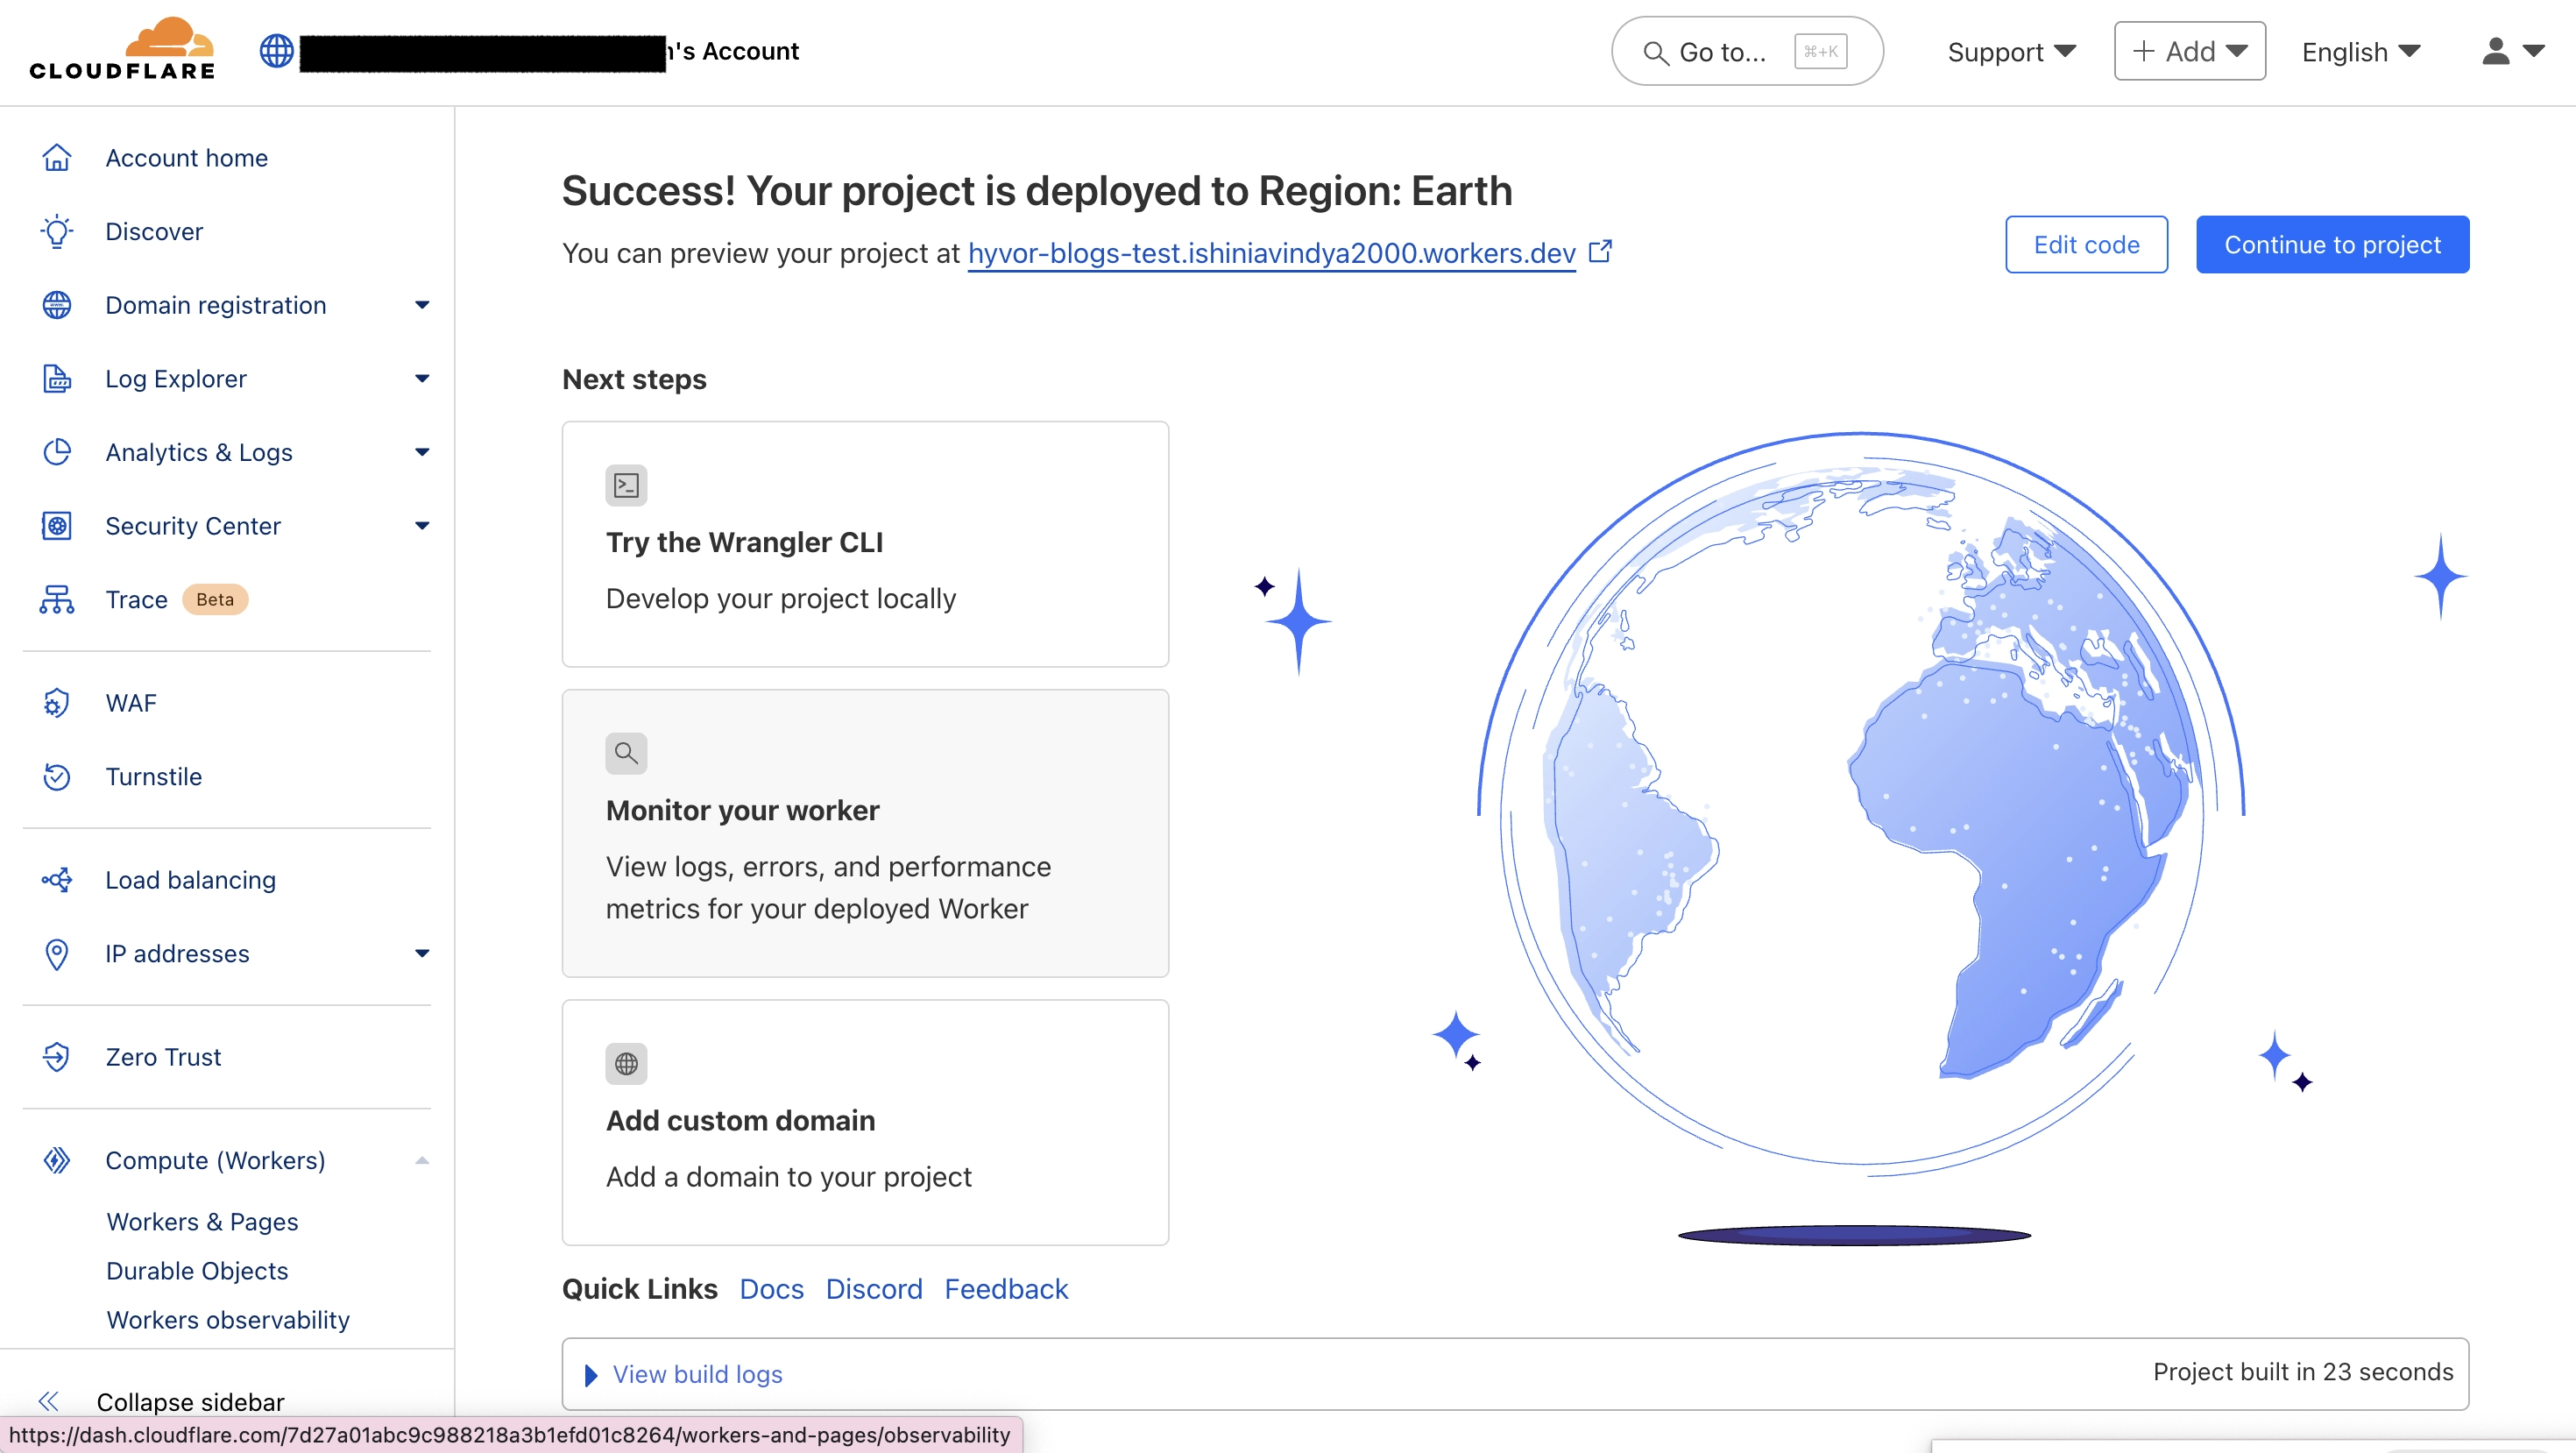
Task: Open the Add custom domain card
Action: [865, 1122]
